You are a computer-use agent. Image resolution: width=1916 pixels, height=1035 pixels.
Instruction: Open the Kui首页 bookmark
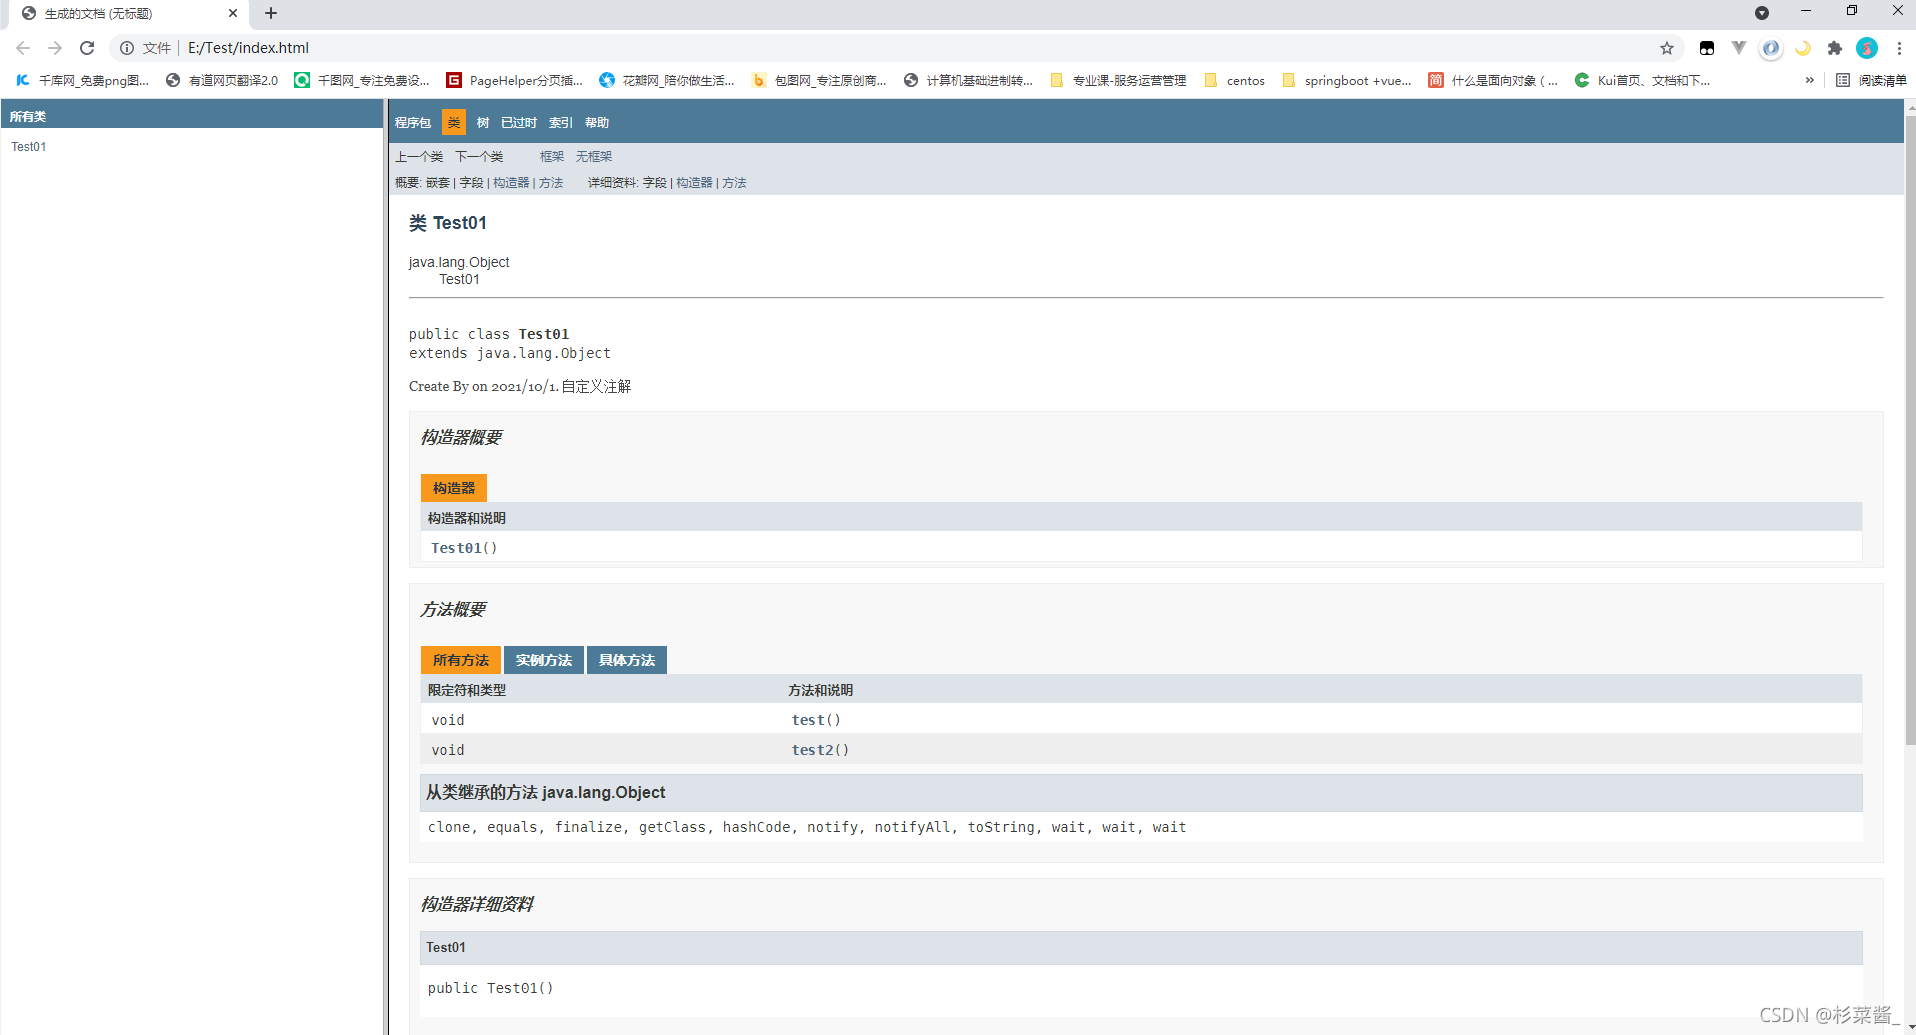(1642, 80)
